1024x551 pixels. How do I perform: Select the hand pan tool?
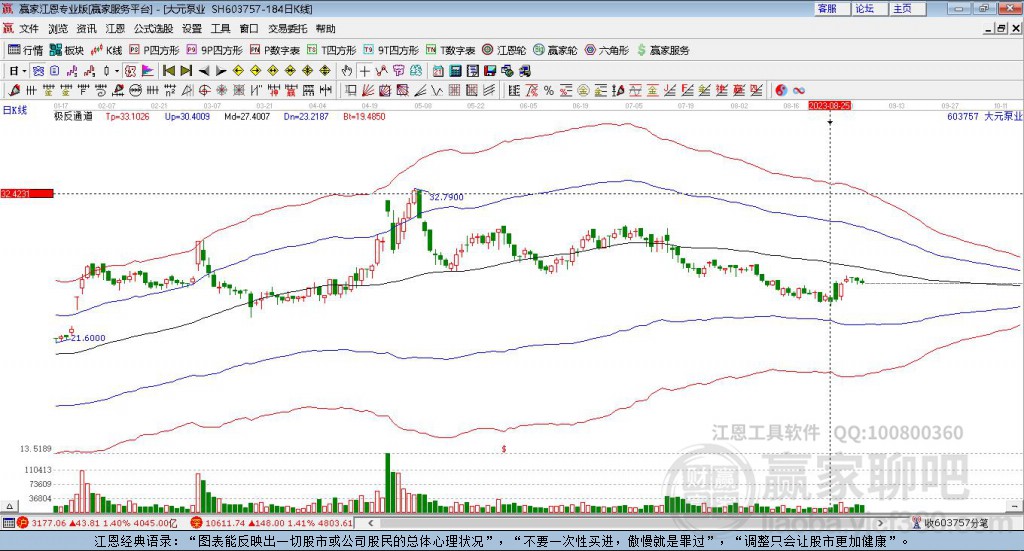tap(347, 71)
